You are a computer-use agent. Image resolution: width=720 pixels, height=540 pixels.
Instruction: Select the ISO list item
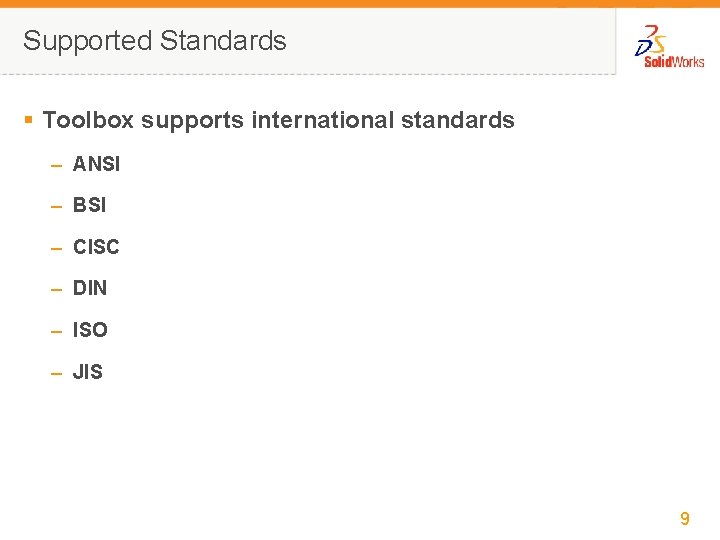point(90,330)
